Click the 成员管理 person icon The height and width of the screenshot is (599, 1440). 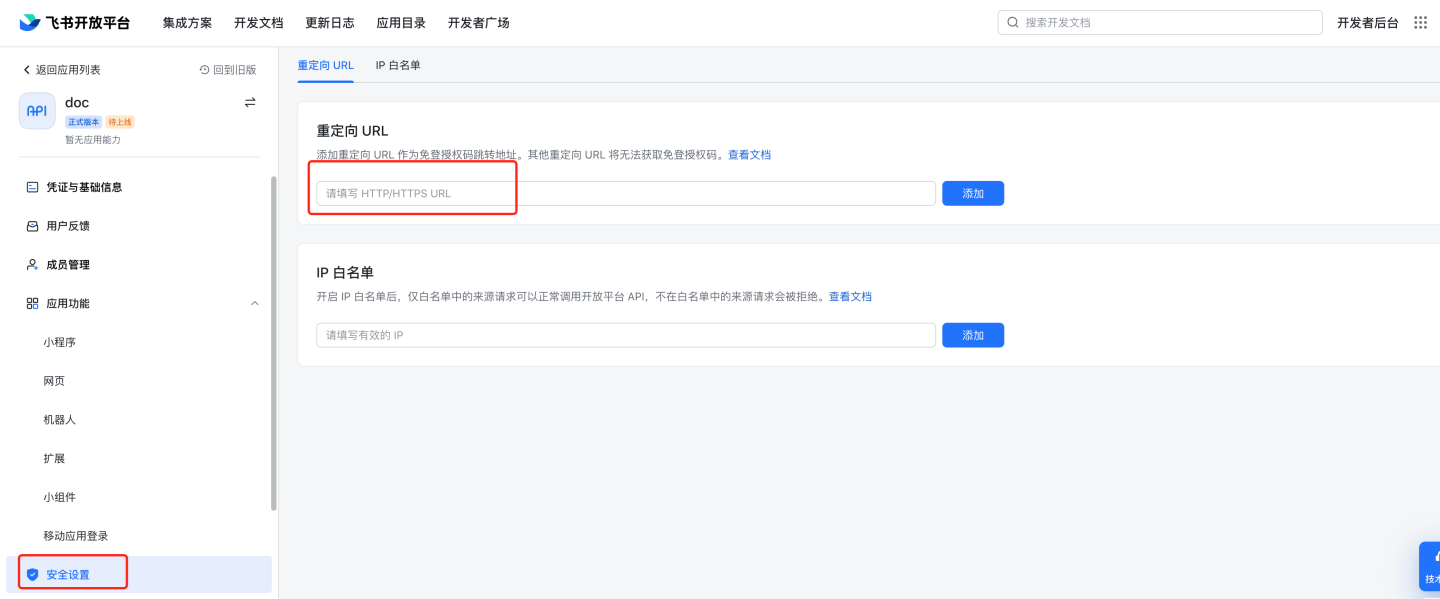32,265
